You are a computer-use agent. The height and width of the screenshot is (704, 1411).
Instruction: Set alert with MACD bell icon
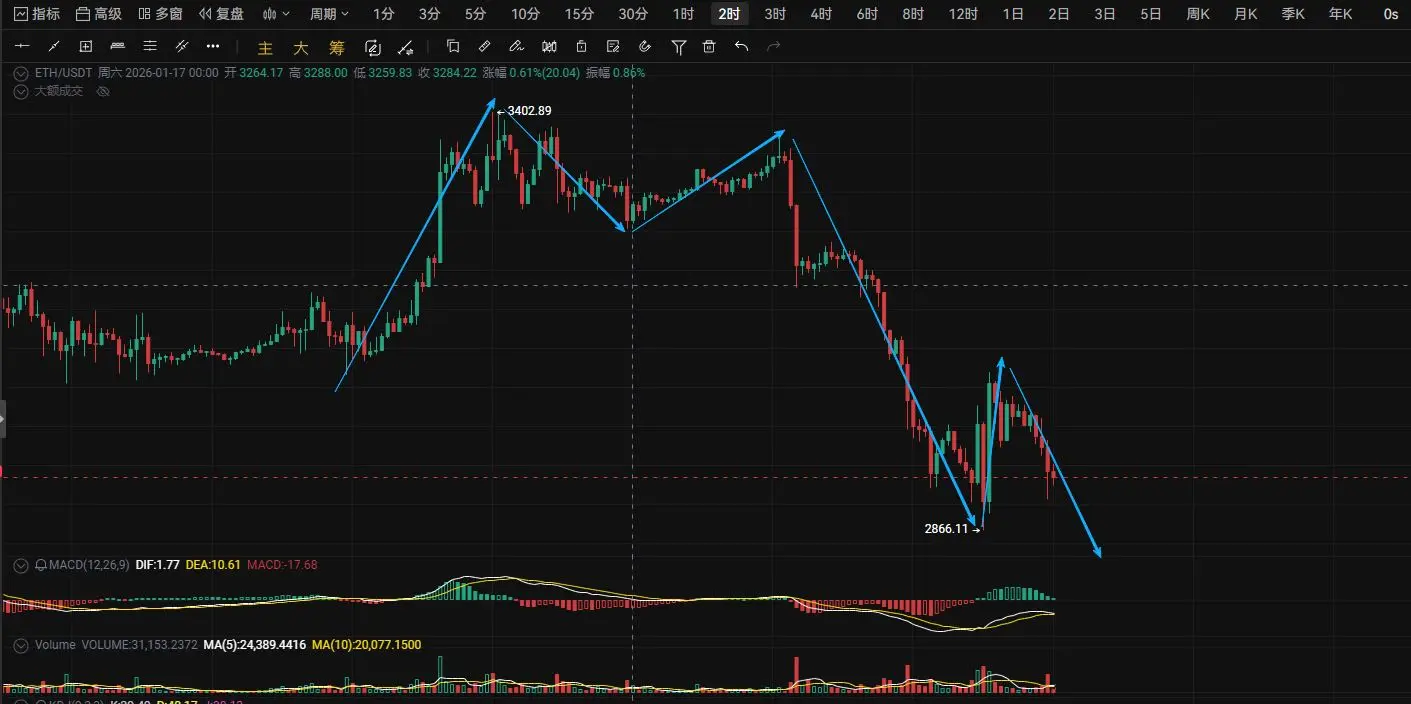(41, 565)
